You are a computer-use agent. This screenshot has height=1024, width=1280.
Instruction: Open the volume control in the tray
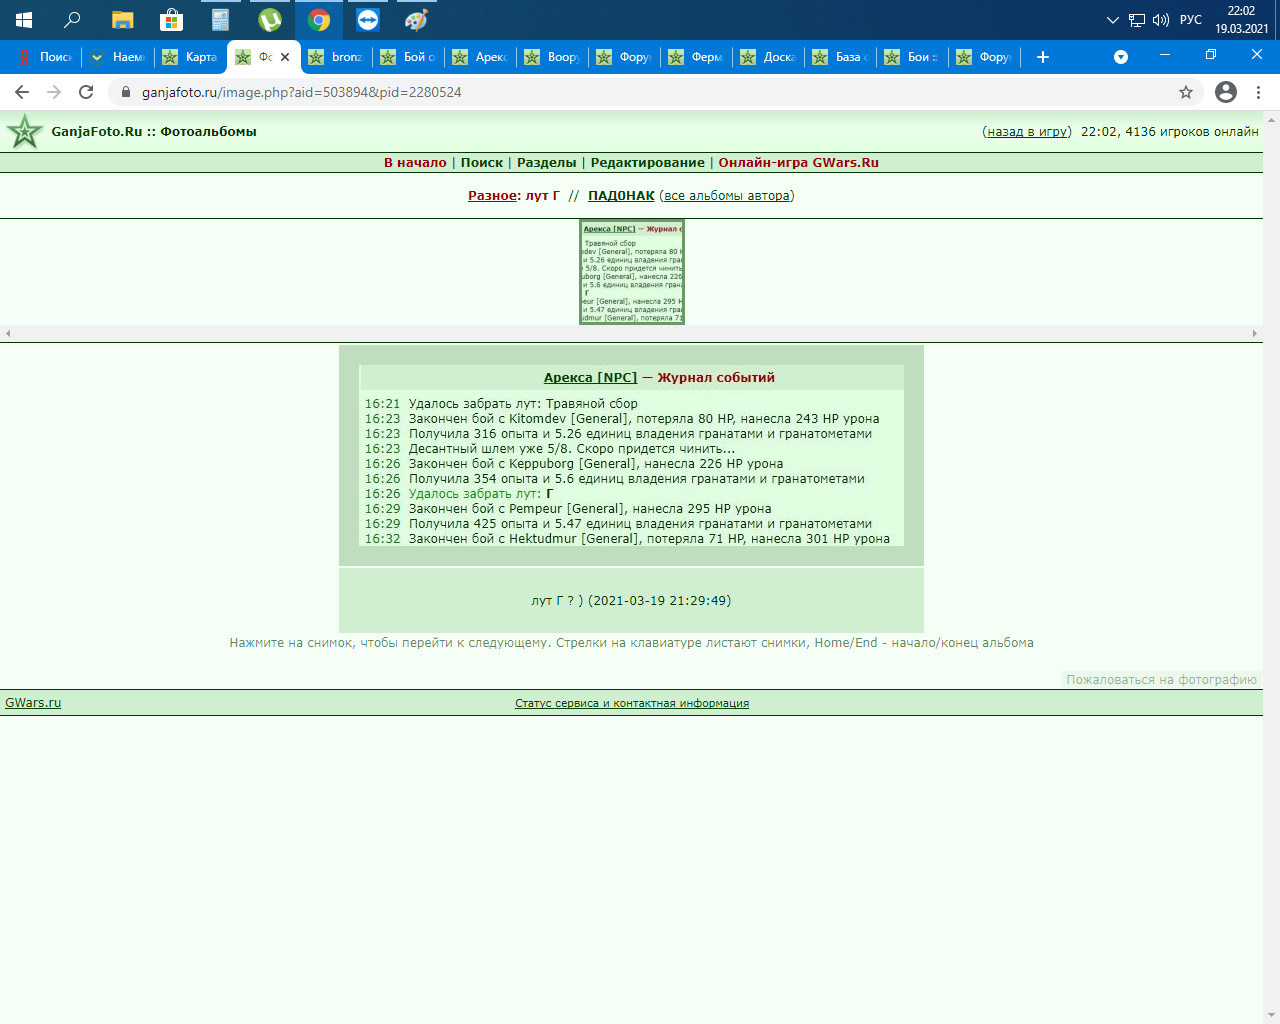coord(1161,20)
